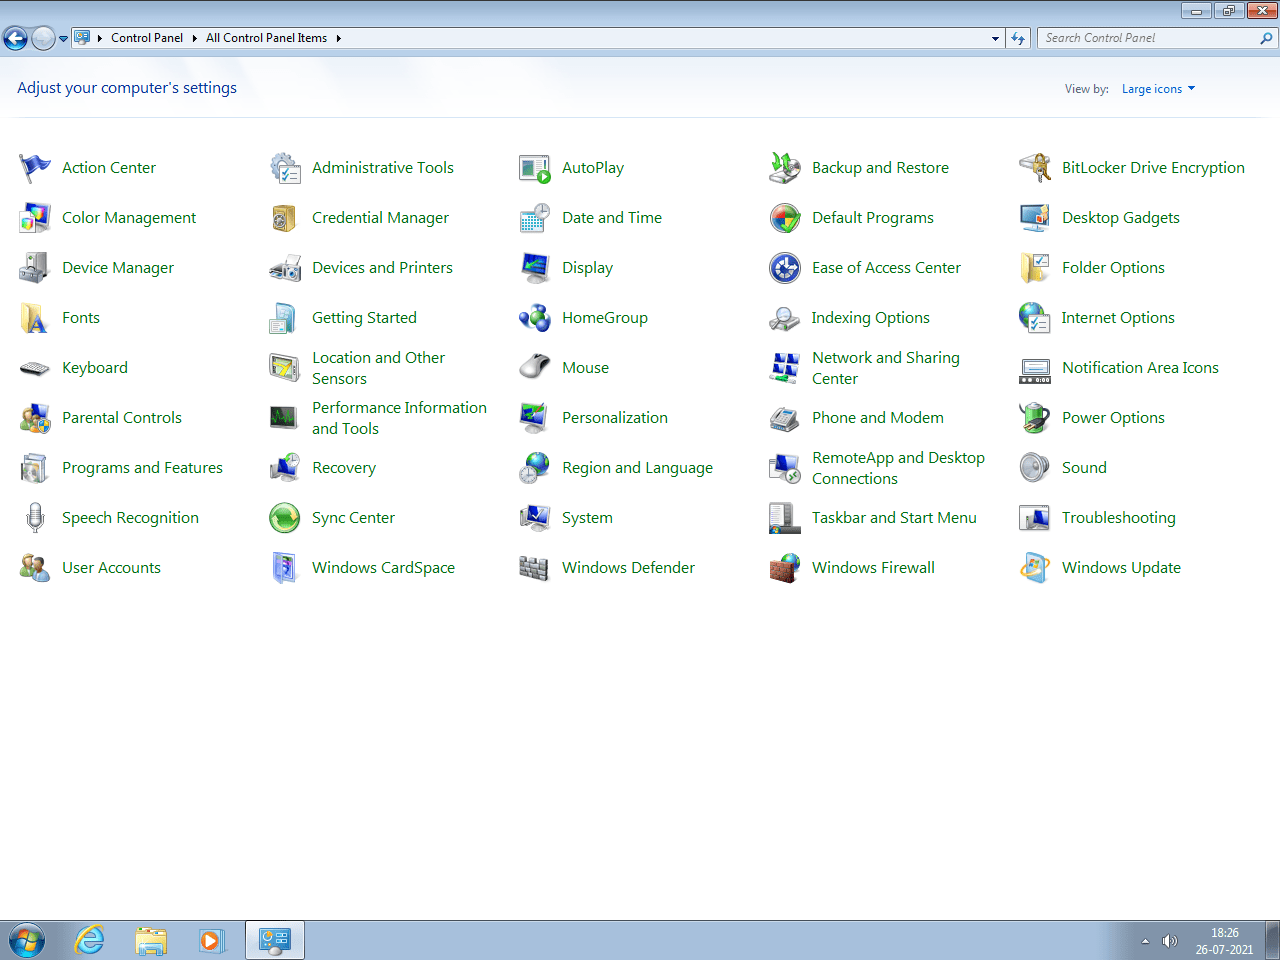The image size is (1280, 960).
Task: Open the Windows Defender castle wall icon
Action: 535,568
